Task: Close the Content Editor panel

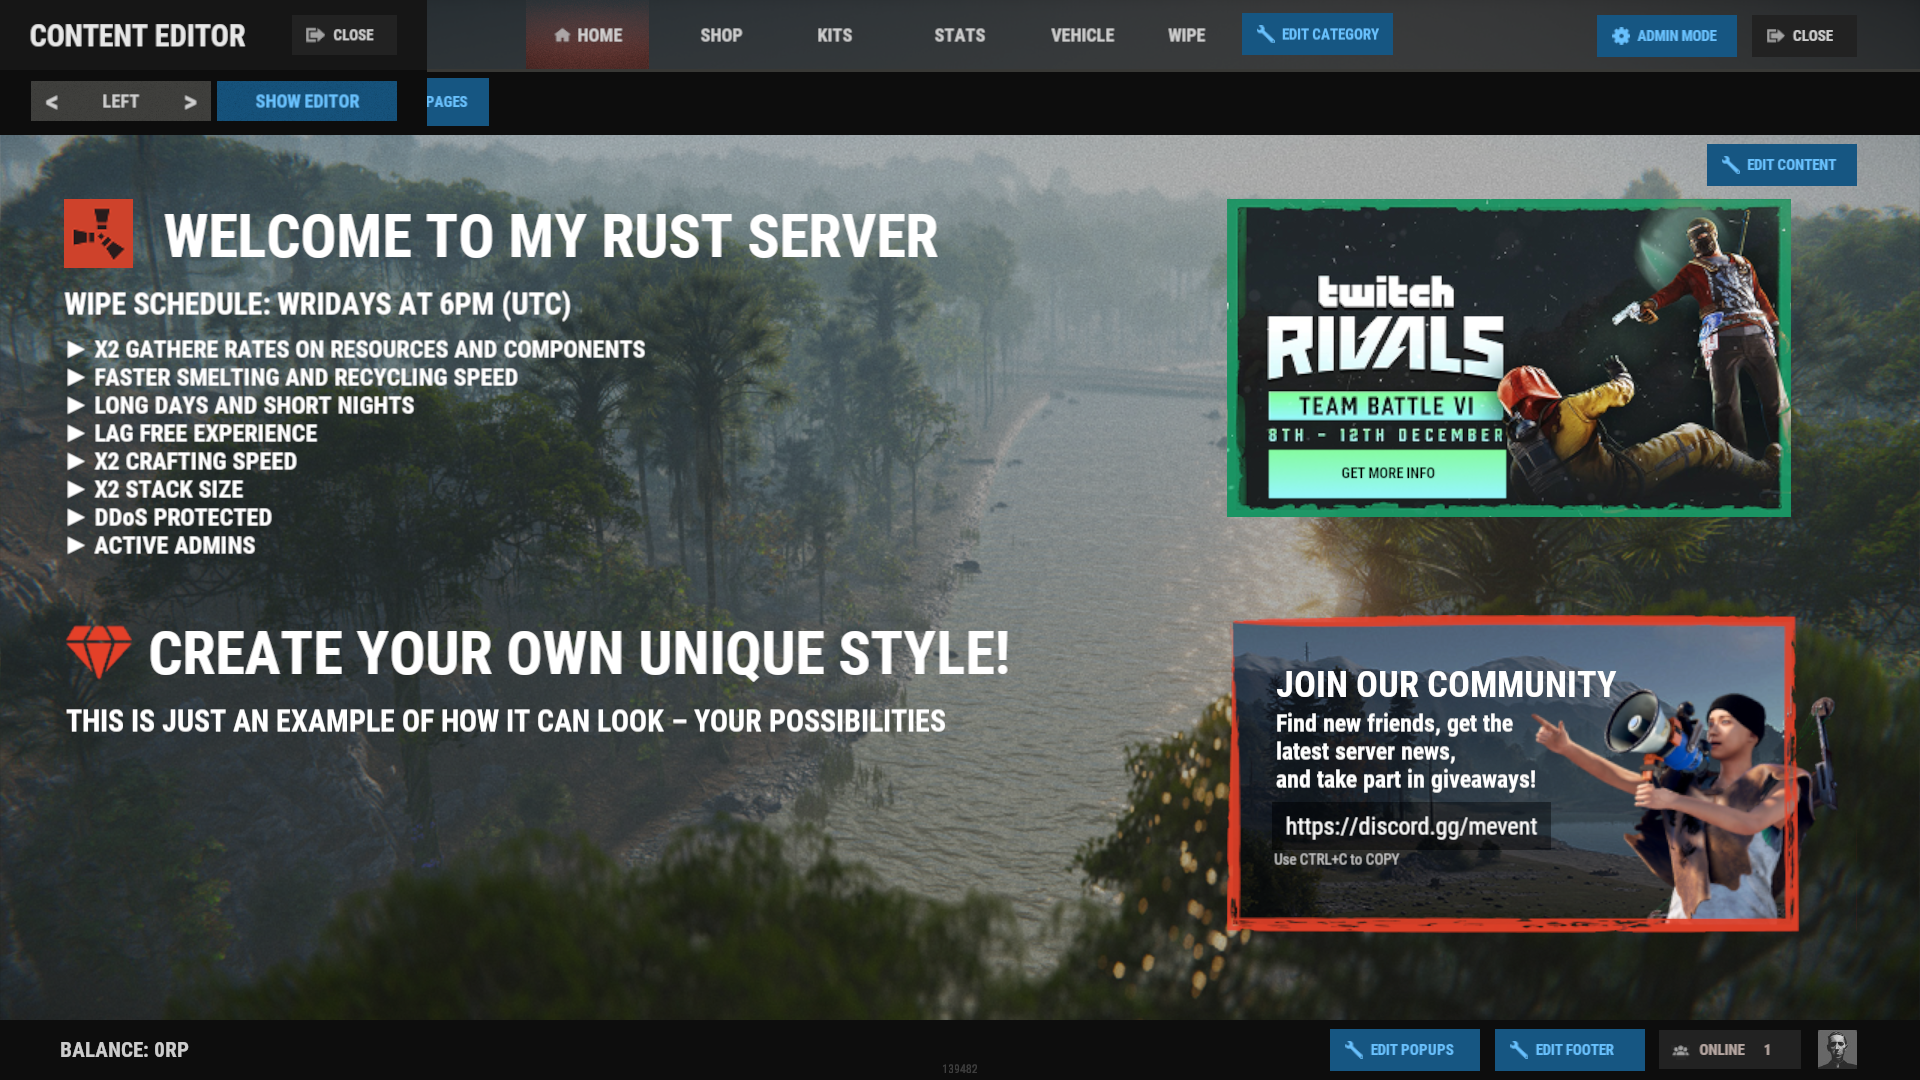Action: tap(343, 35)
